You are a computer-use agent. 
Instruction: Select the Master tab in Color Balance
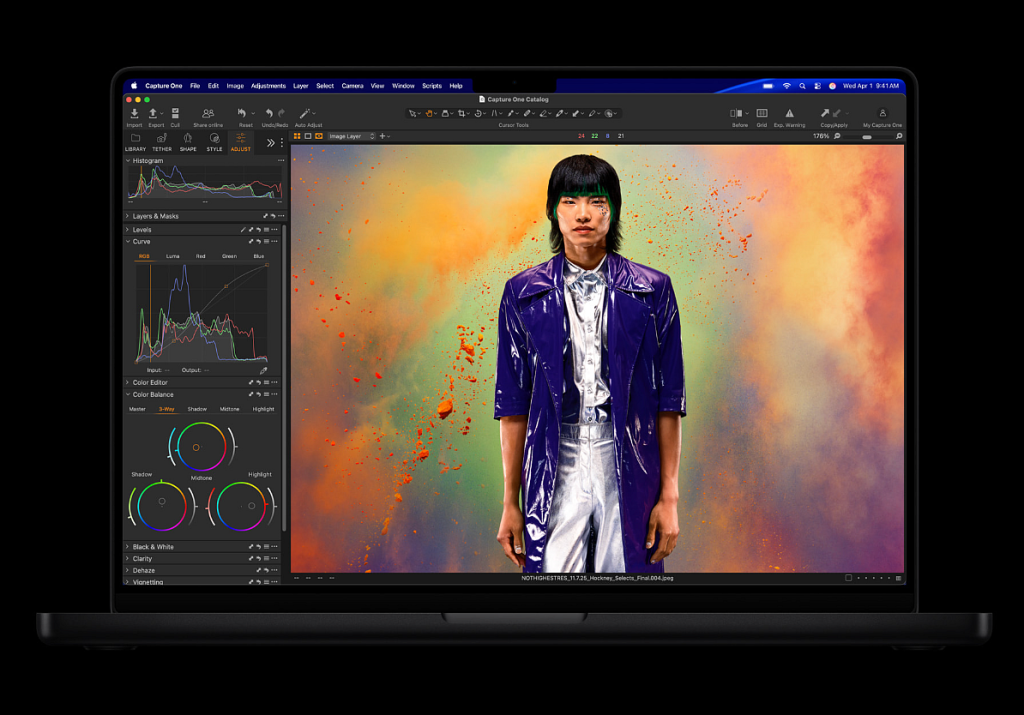[138, 409]
